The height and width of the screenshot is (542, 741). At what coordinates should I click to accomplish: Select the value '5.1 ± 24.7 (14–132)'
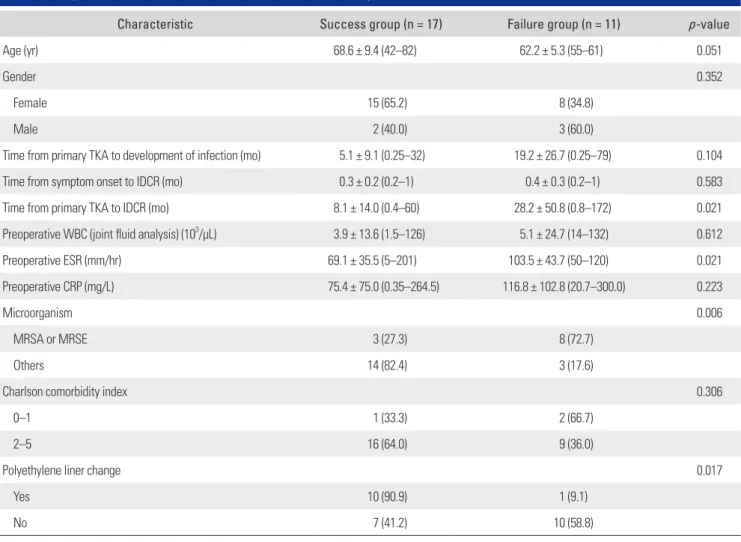pyautogui.click(x=564, y=234)
